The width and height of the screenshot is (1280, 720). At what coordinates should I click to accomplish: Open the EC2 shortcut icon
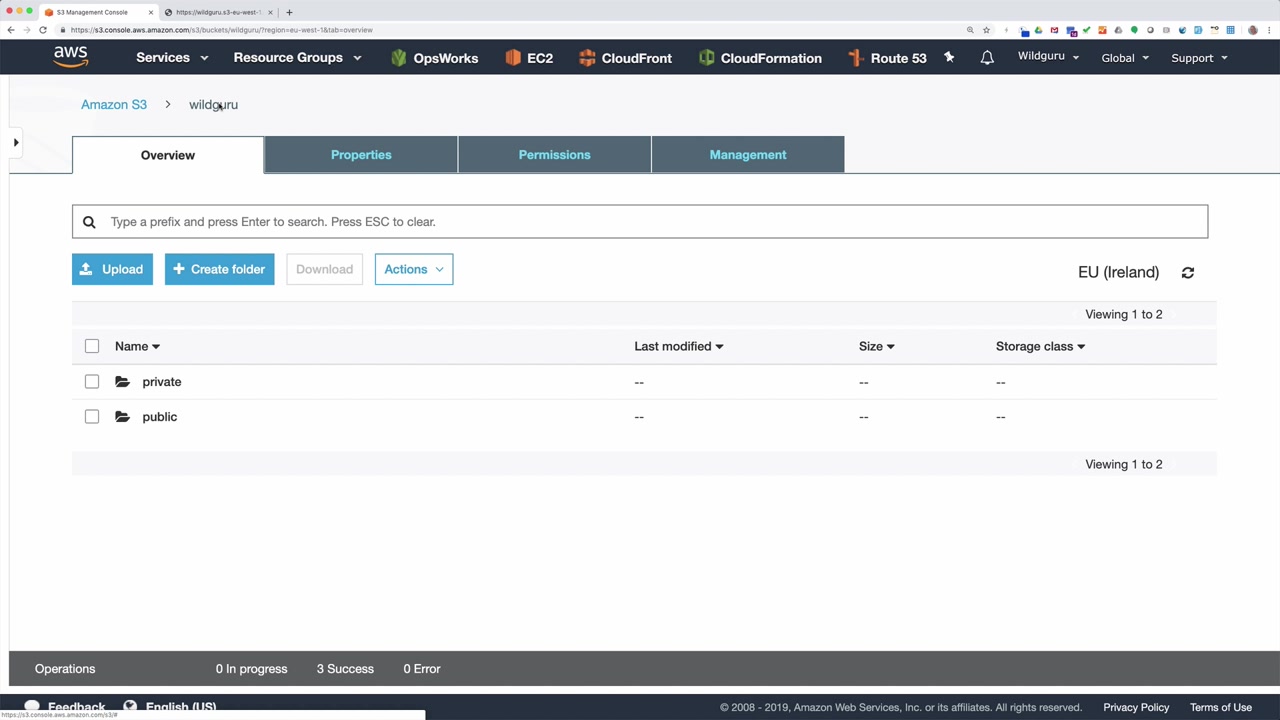(514, 58)
